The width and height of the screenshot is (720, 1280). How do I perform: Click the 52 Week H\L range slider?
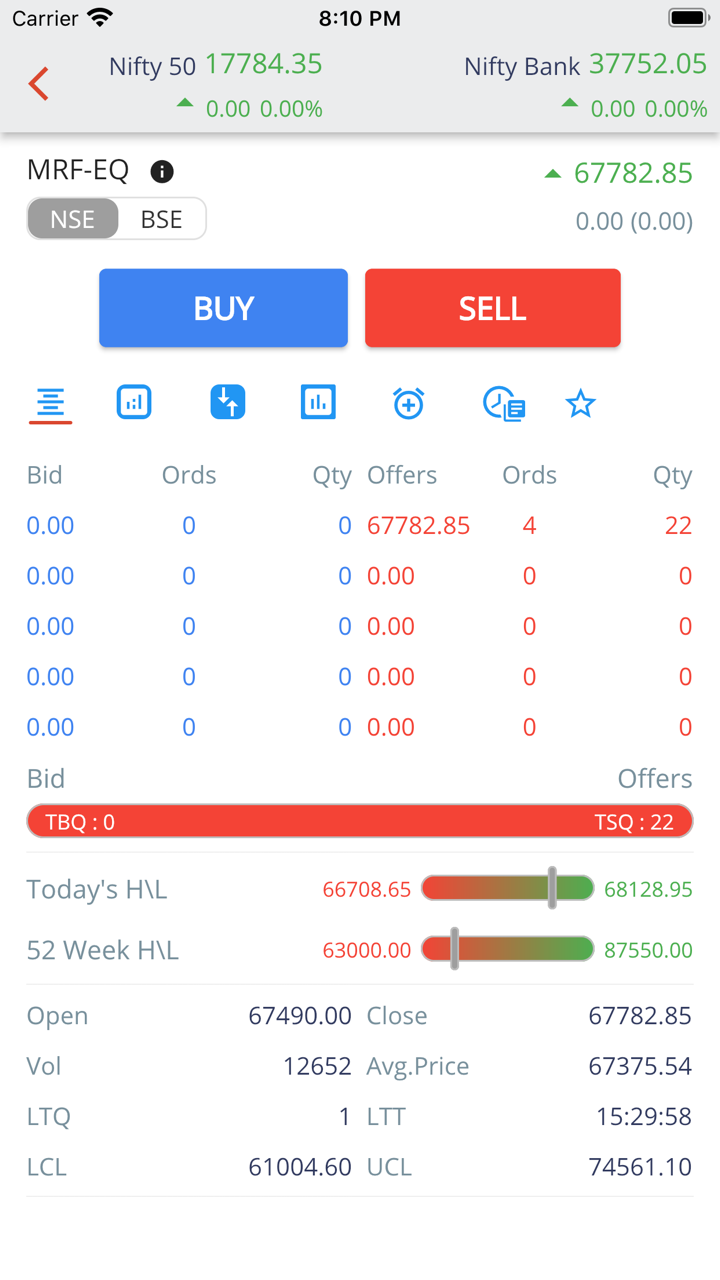[x=507, y=949]
